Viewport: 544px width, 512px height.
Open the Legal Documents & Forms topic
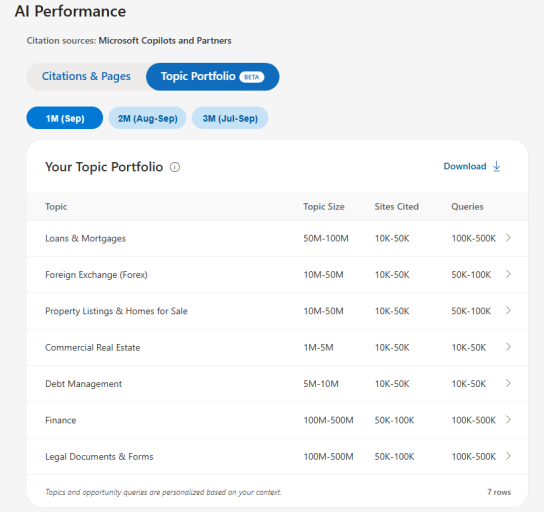pyautogui.click(x=99, y=457)
